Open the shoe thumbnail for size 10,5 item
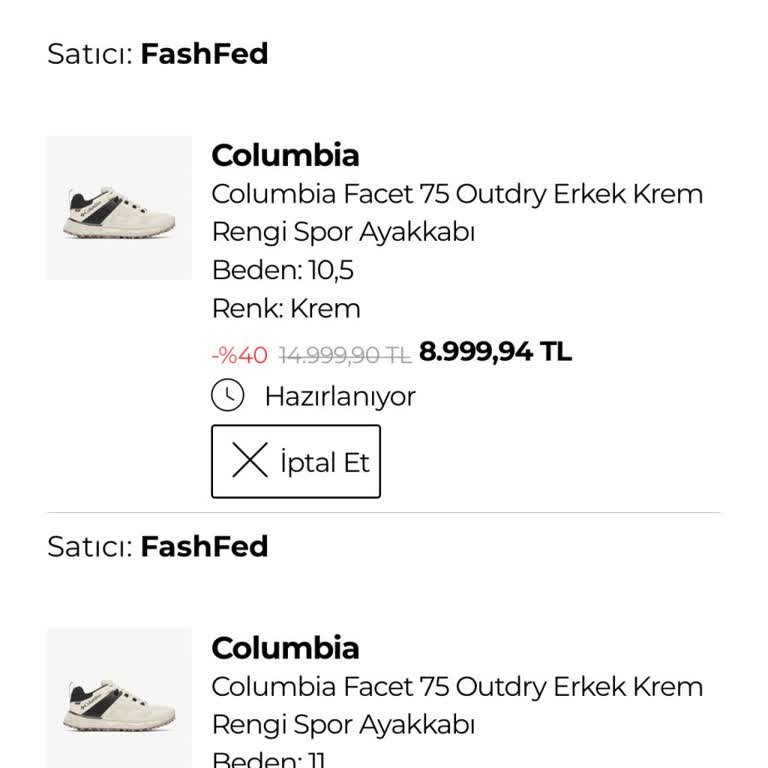The width and height of the screenshot is (768, 768). click(119, 208)
